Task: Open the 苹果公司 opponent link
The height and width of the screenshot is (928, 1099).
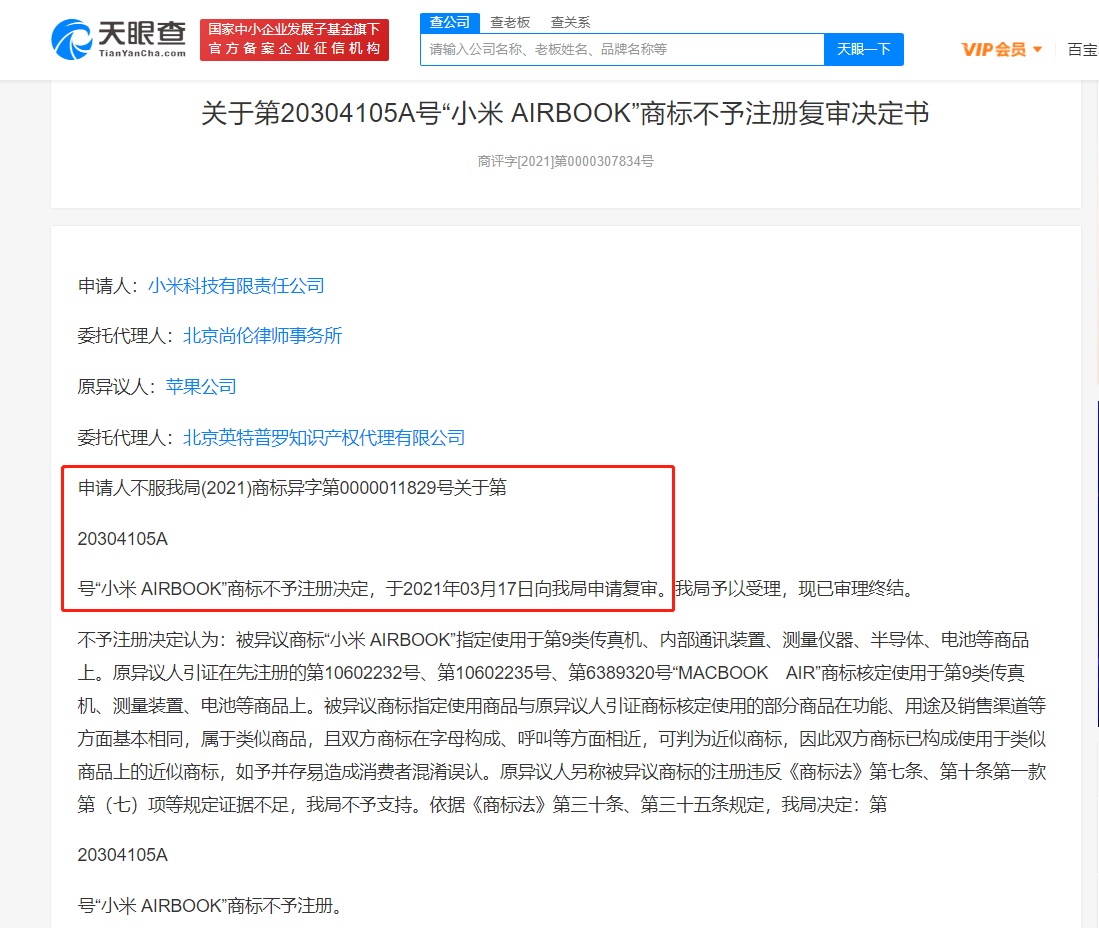Action: [201, 387]
